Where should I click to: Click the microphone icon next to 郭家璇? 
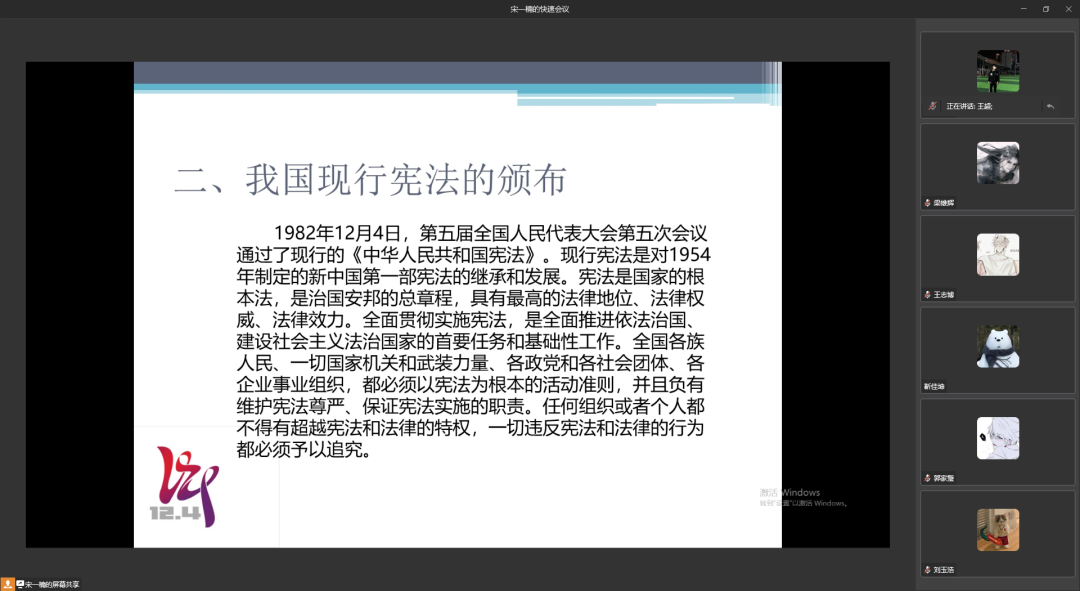(926, 477)
